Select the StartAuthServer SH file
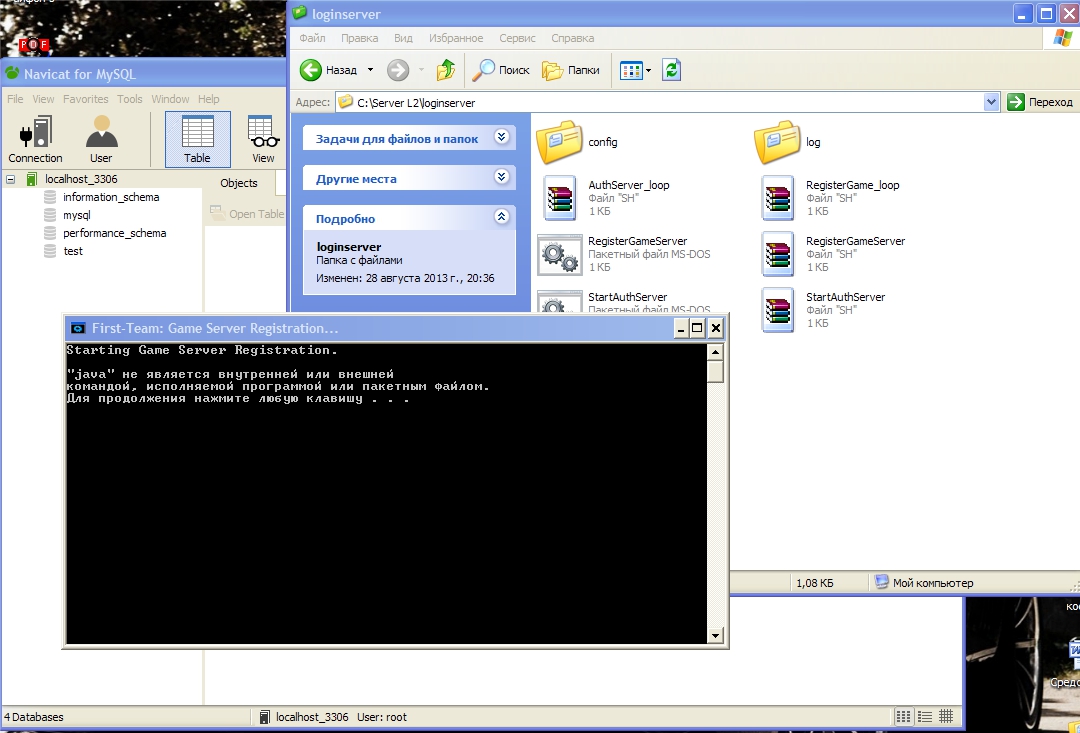The width and height of the screenshot is (1080, 733). (779, 310)
